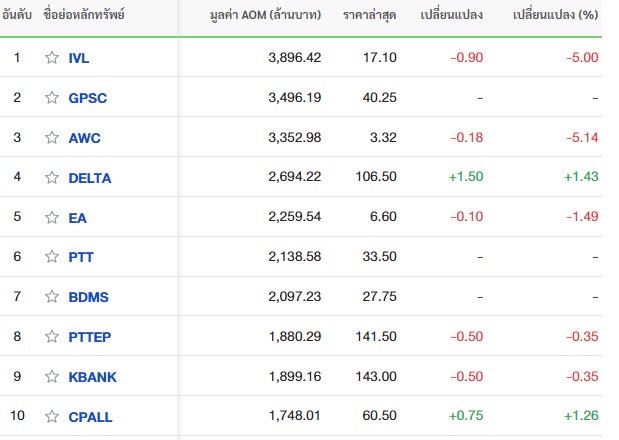Viewport: 619px width, 440px height.
Task: Add GPSC to favorites with star
Action: coord(52,98)
